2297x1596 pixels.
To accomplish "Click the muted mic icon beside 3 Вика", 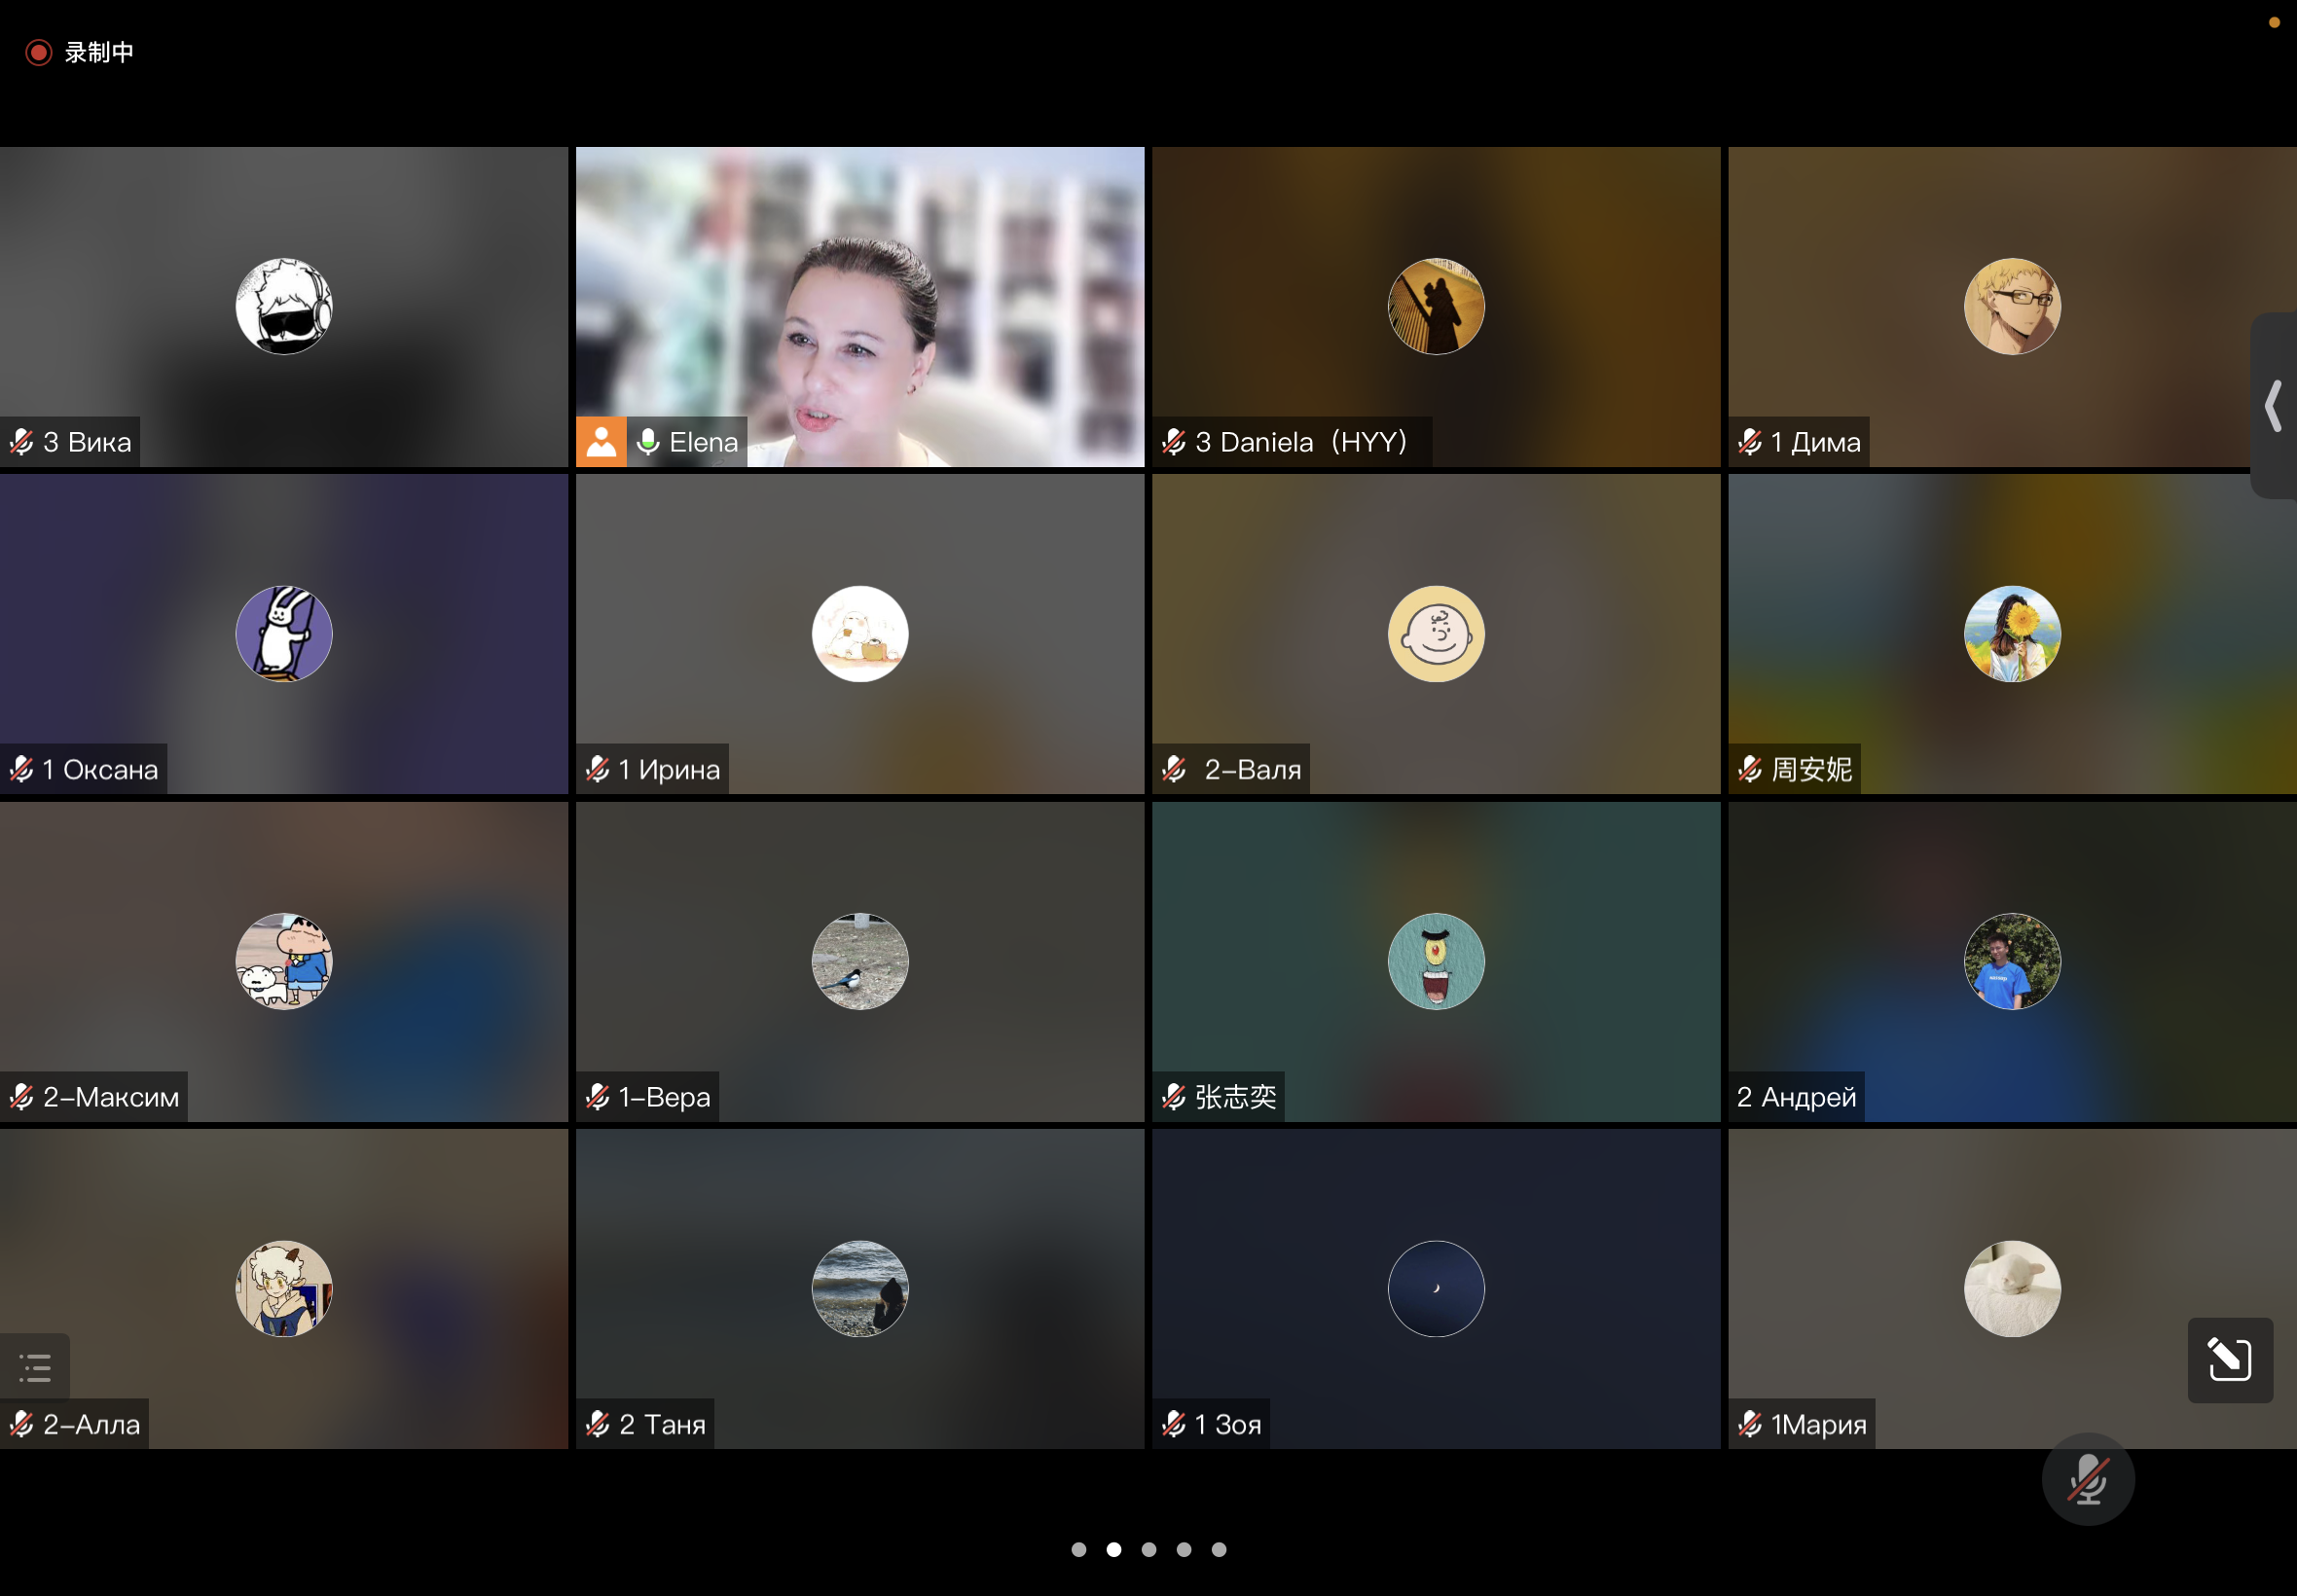I will pos(22,441).
